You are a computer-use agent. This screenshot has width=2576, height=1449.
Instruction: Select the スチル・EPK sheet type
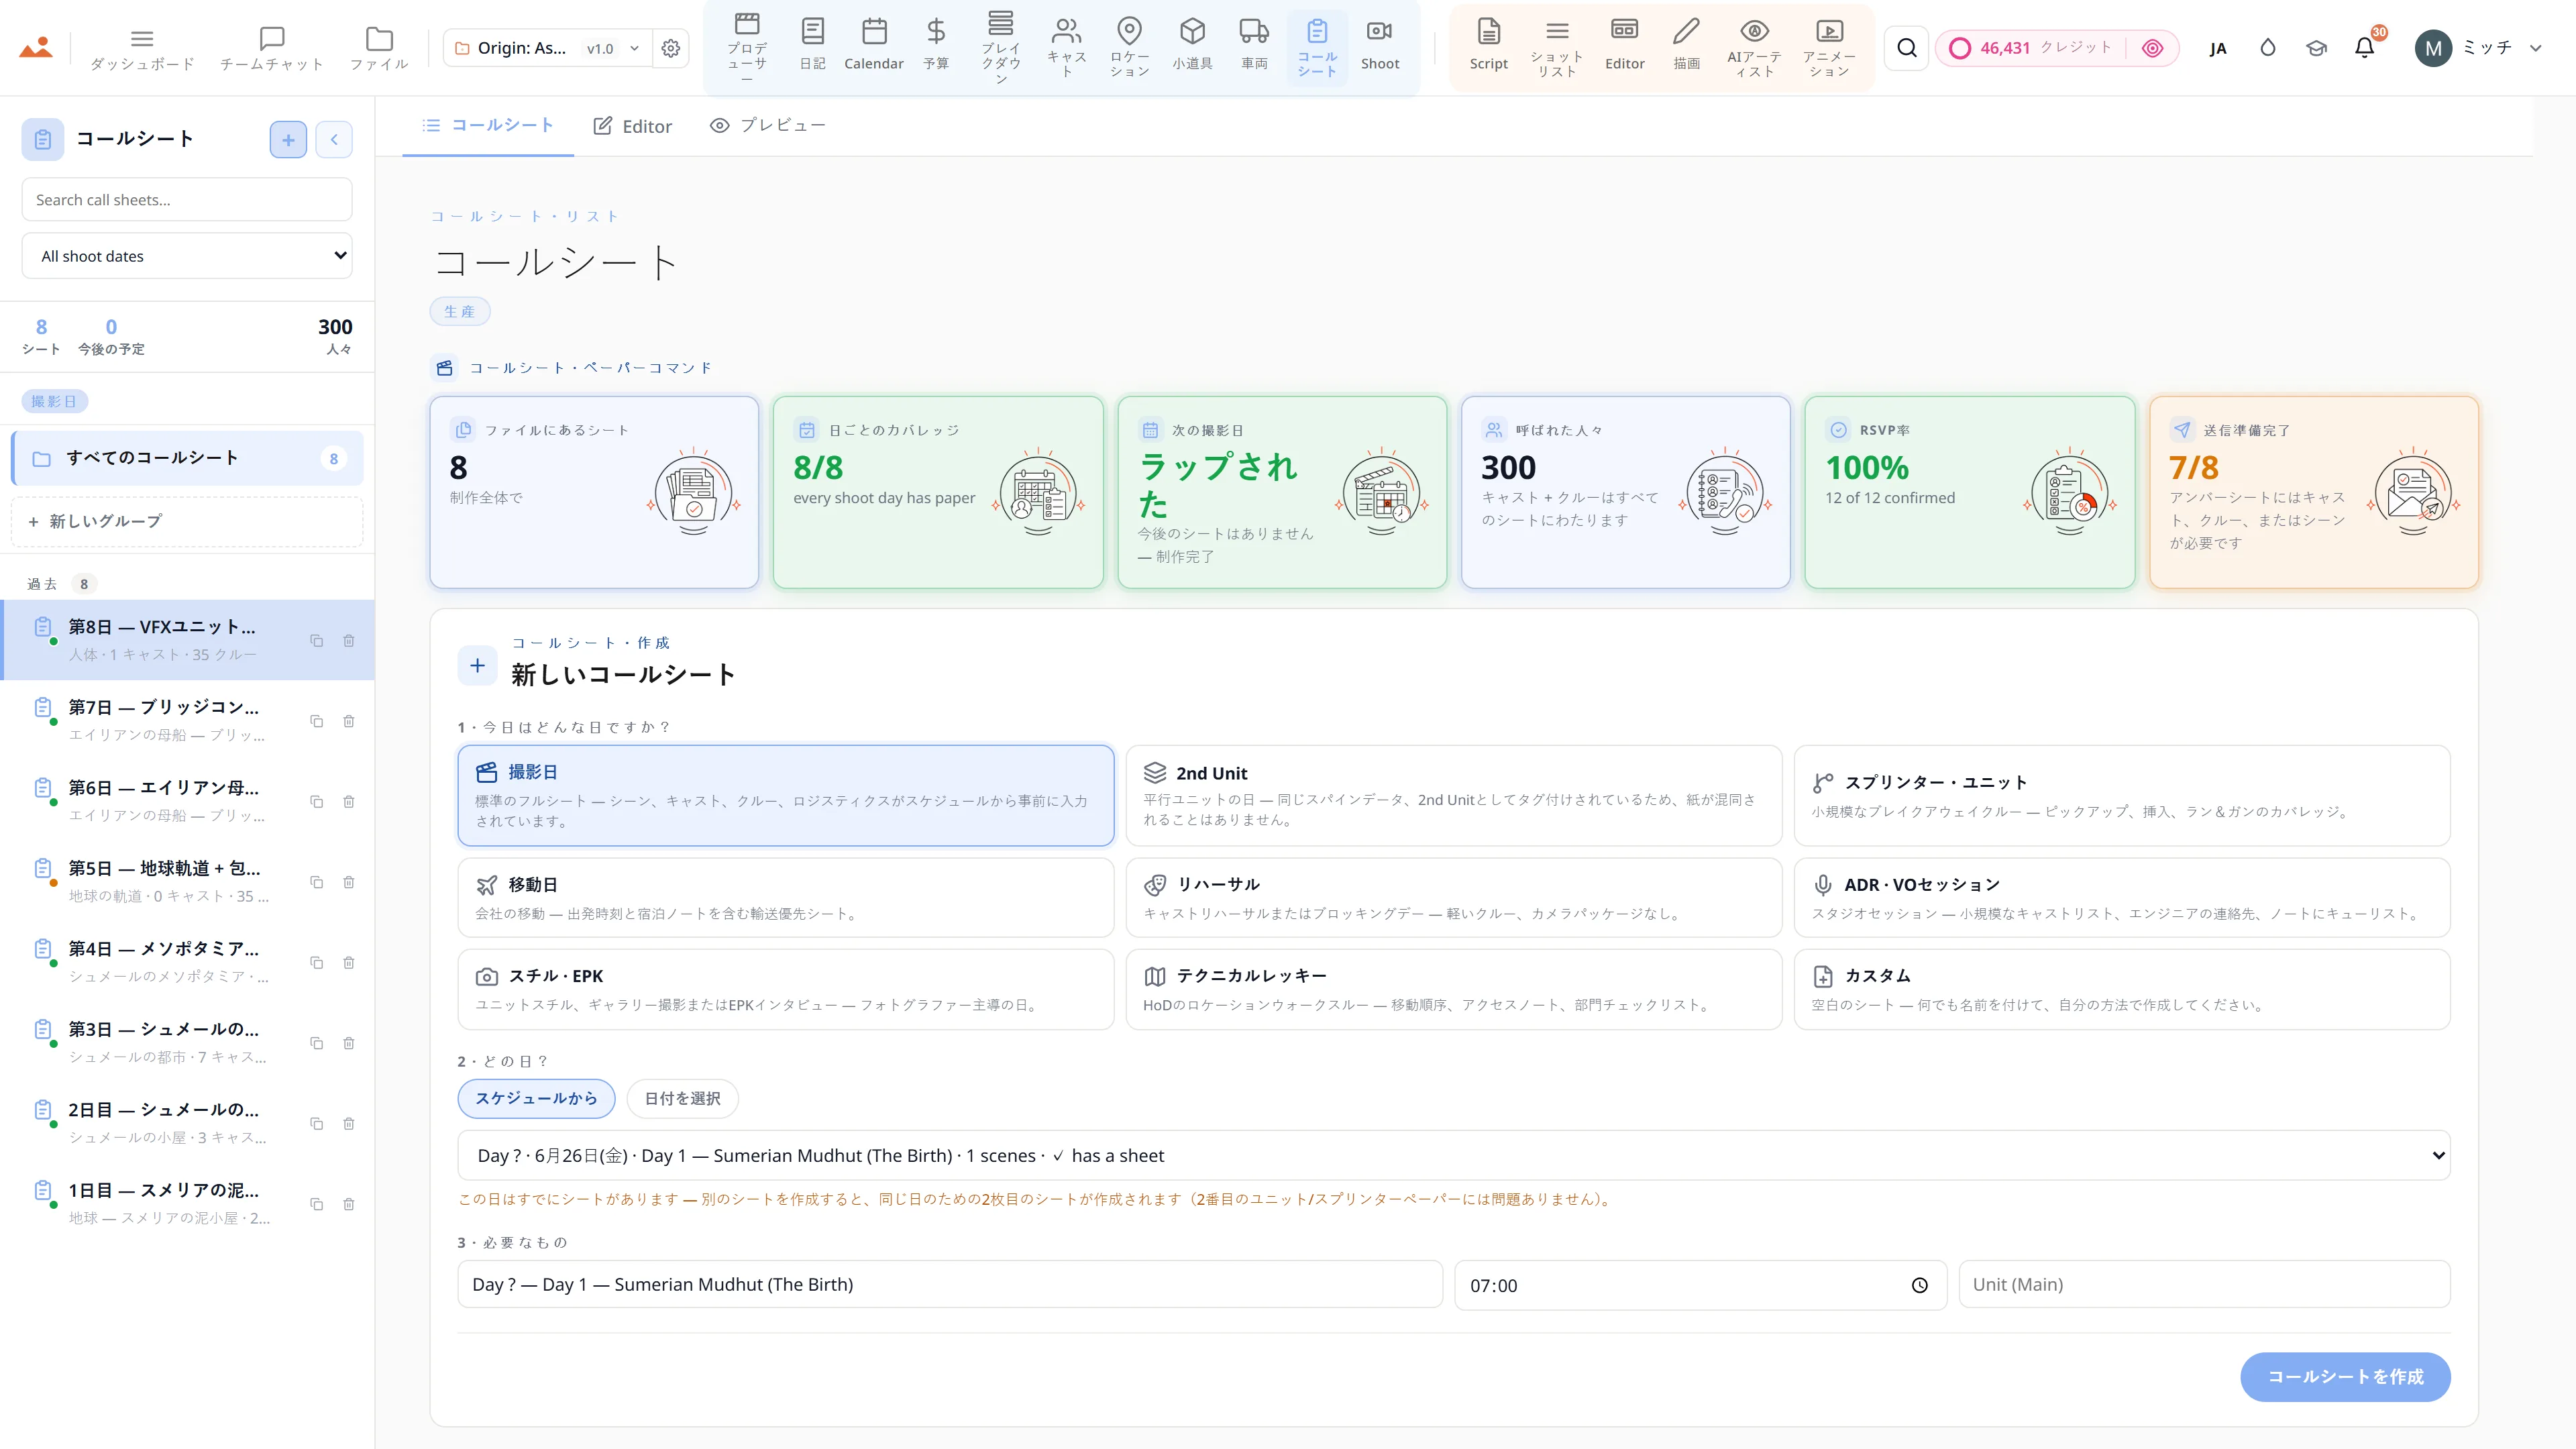(x=786, y=989)
